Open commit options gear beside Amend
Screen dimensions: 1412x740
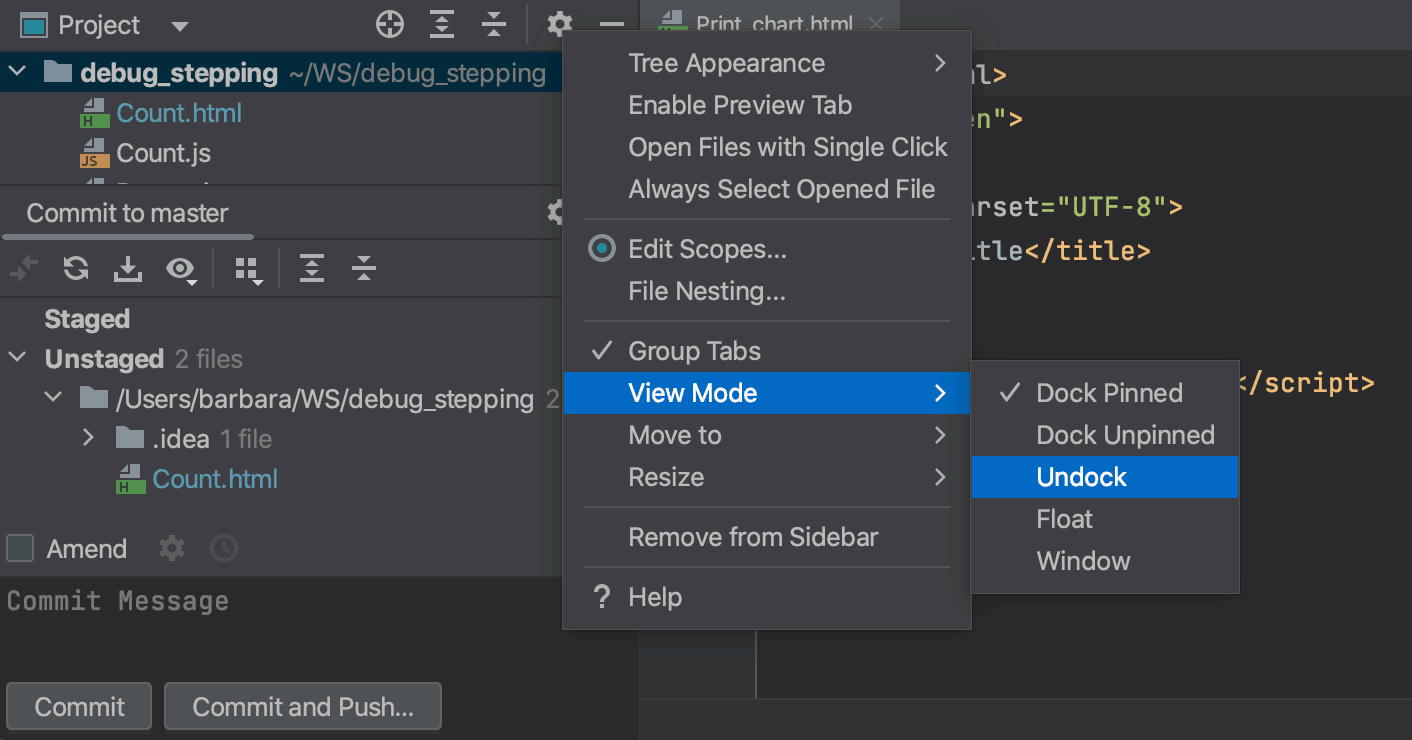point(172,548)
